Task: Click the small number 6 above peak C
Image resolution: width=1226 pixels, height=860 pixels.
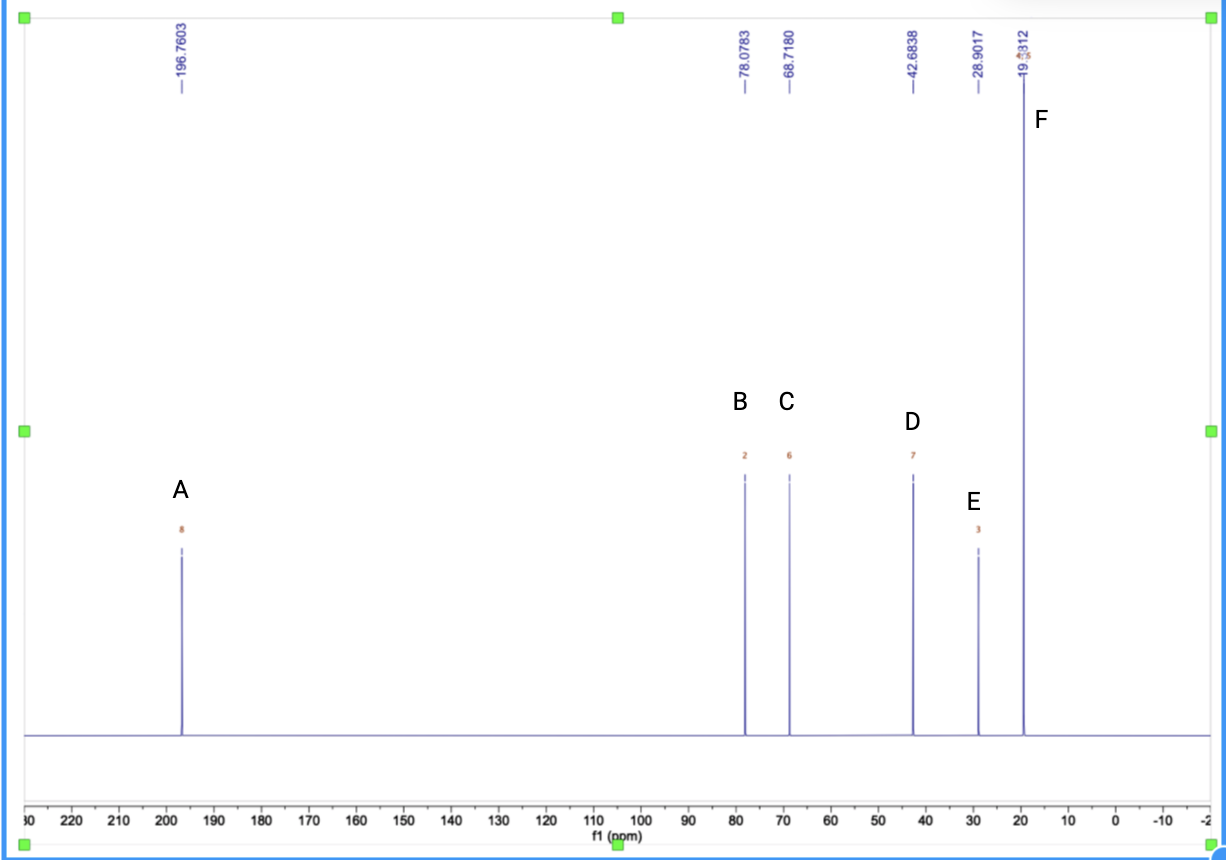Action: (789, 456)
